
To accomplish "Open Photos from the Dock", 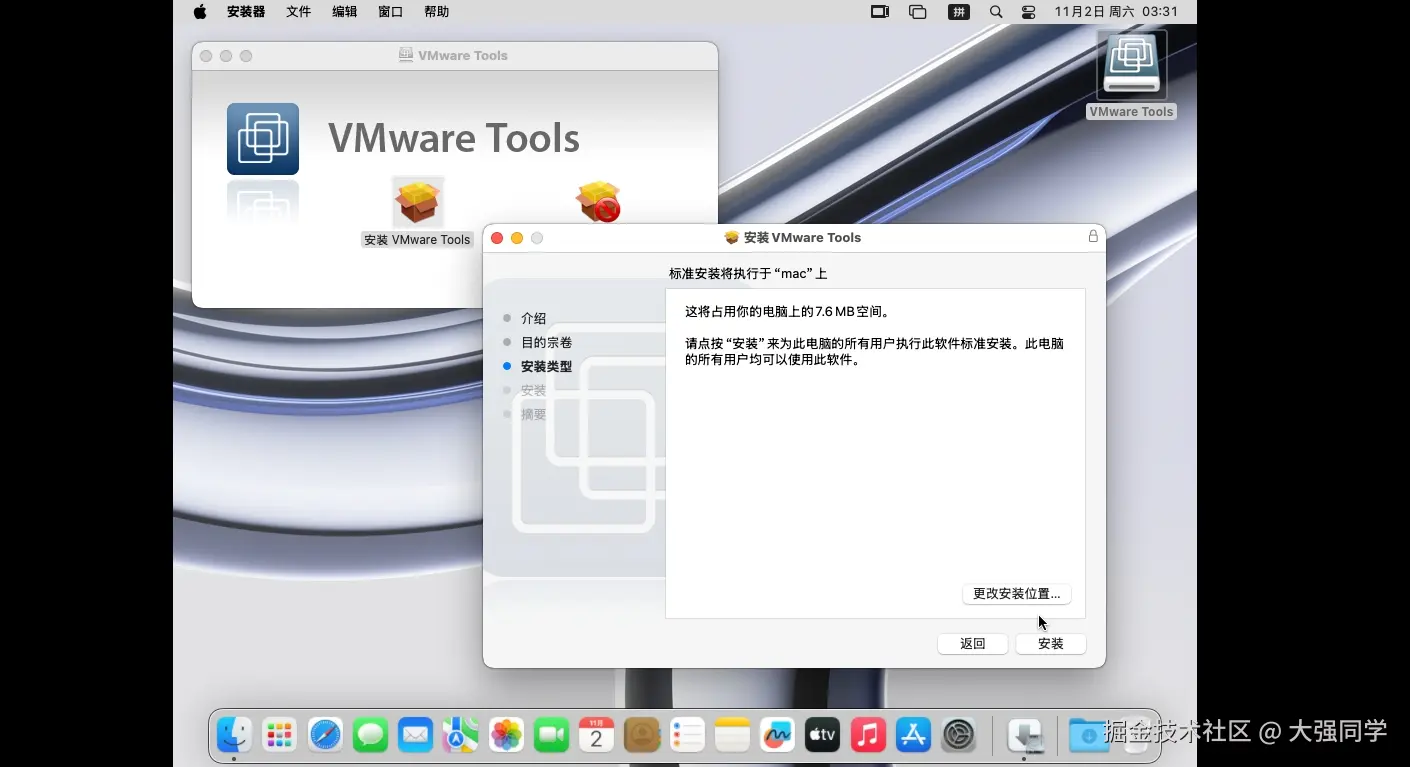I will pyautogui.click(x=507, y=735).
